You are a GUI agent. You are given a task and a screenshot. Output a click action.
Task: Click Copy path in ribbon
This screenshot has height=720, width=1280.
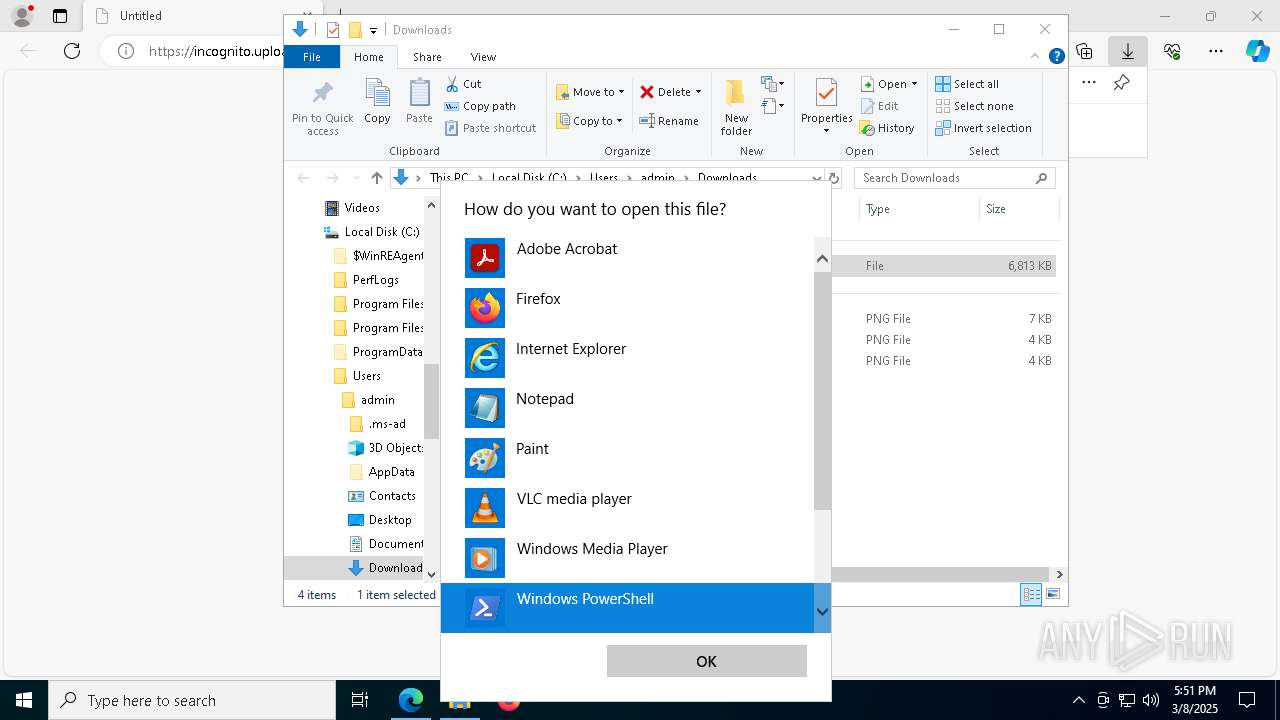tap(480, 106)
